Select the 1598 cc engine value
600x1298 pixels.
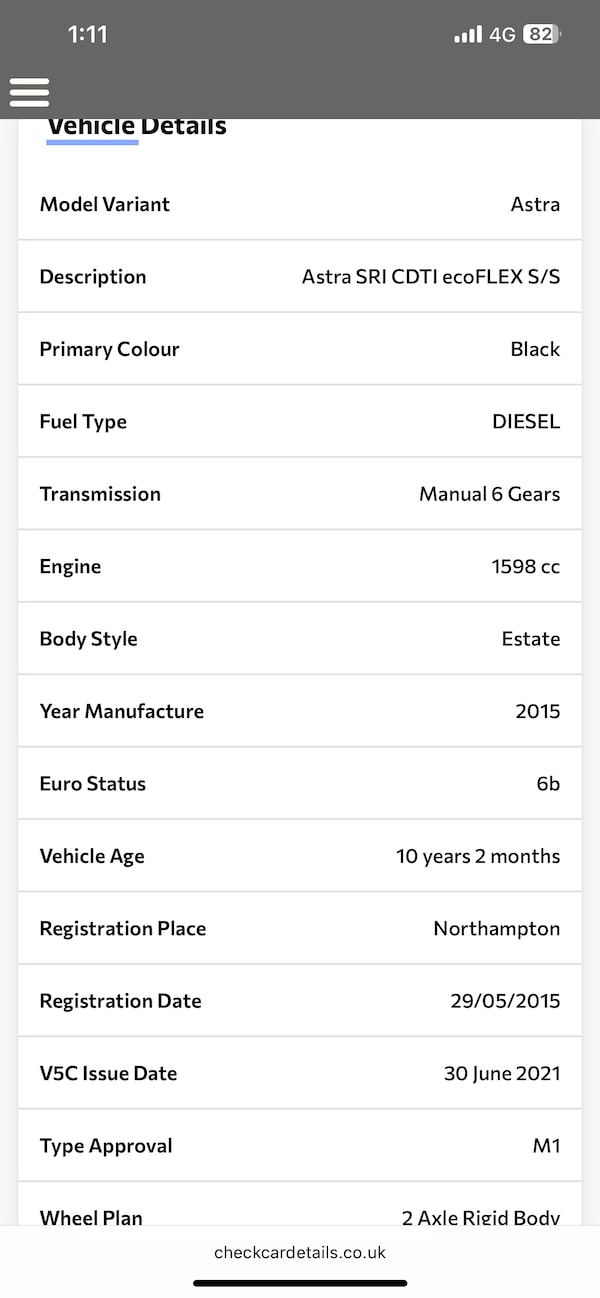525,567
